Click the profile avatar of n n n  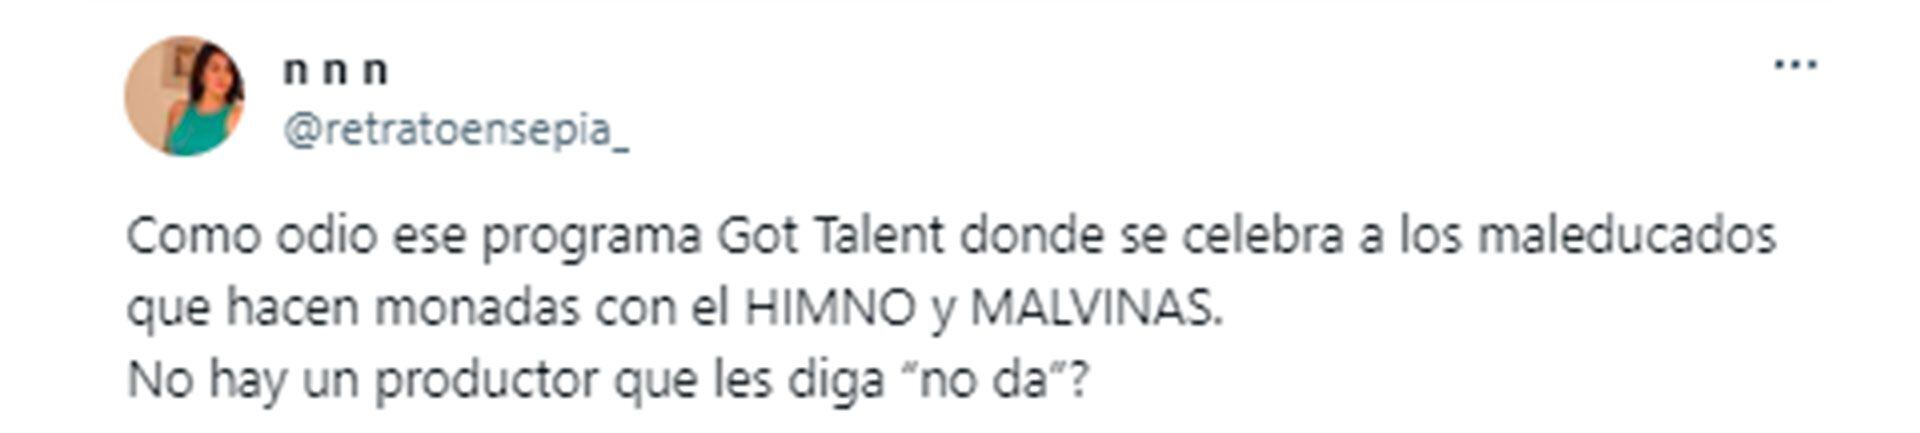(x=184, y=96)
